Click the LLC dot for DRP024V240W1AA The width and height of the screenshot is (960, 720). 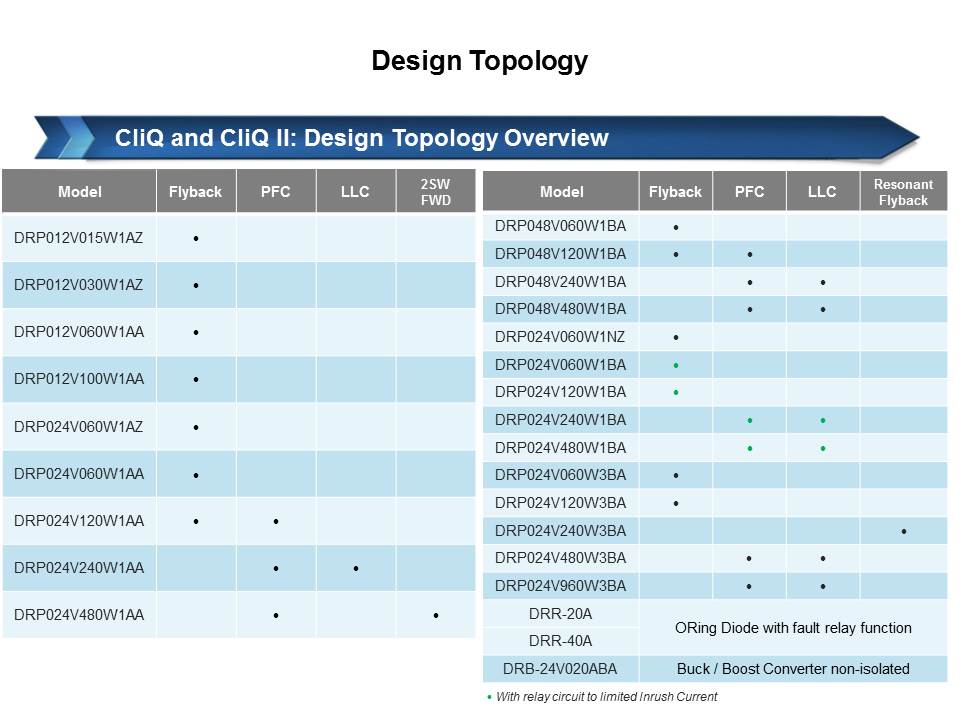point(356,569)
